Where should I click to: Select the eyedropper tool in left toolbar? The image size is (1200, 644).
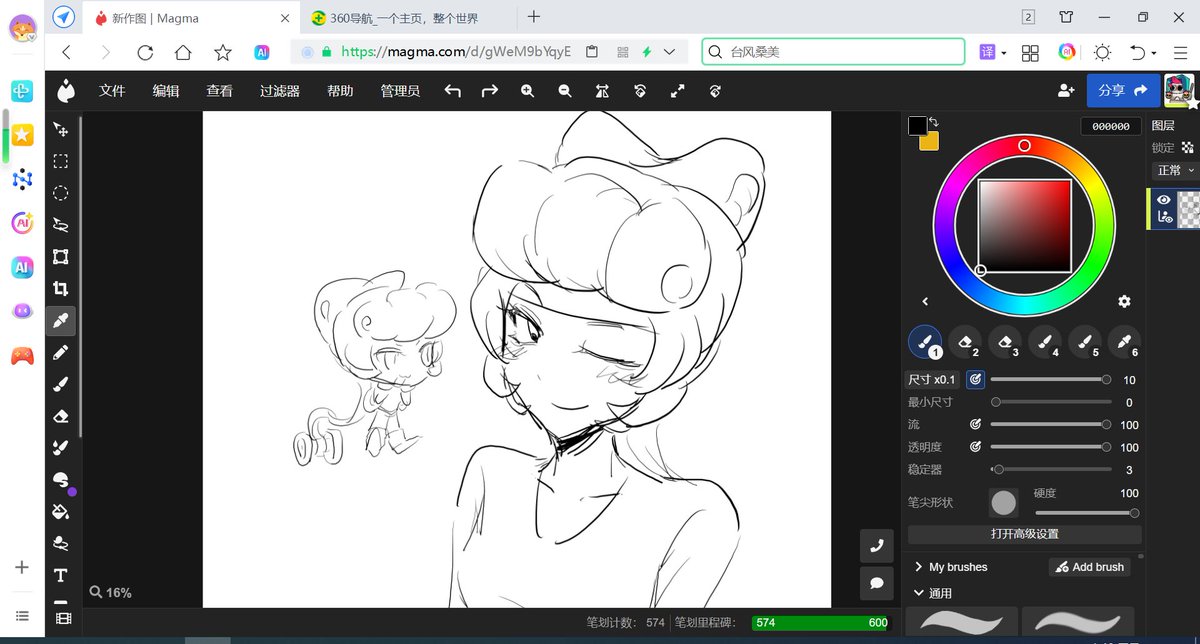pyautogui.click(x=61, y=321)
